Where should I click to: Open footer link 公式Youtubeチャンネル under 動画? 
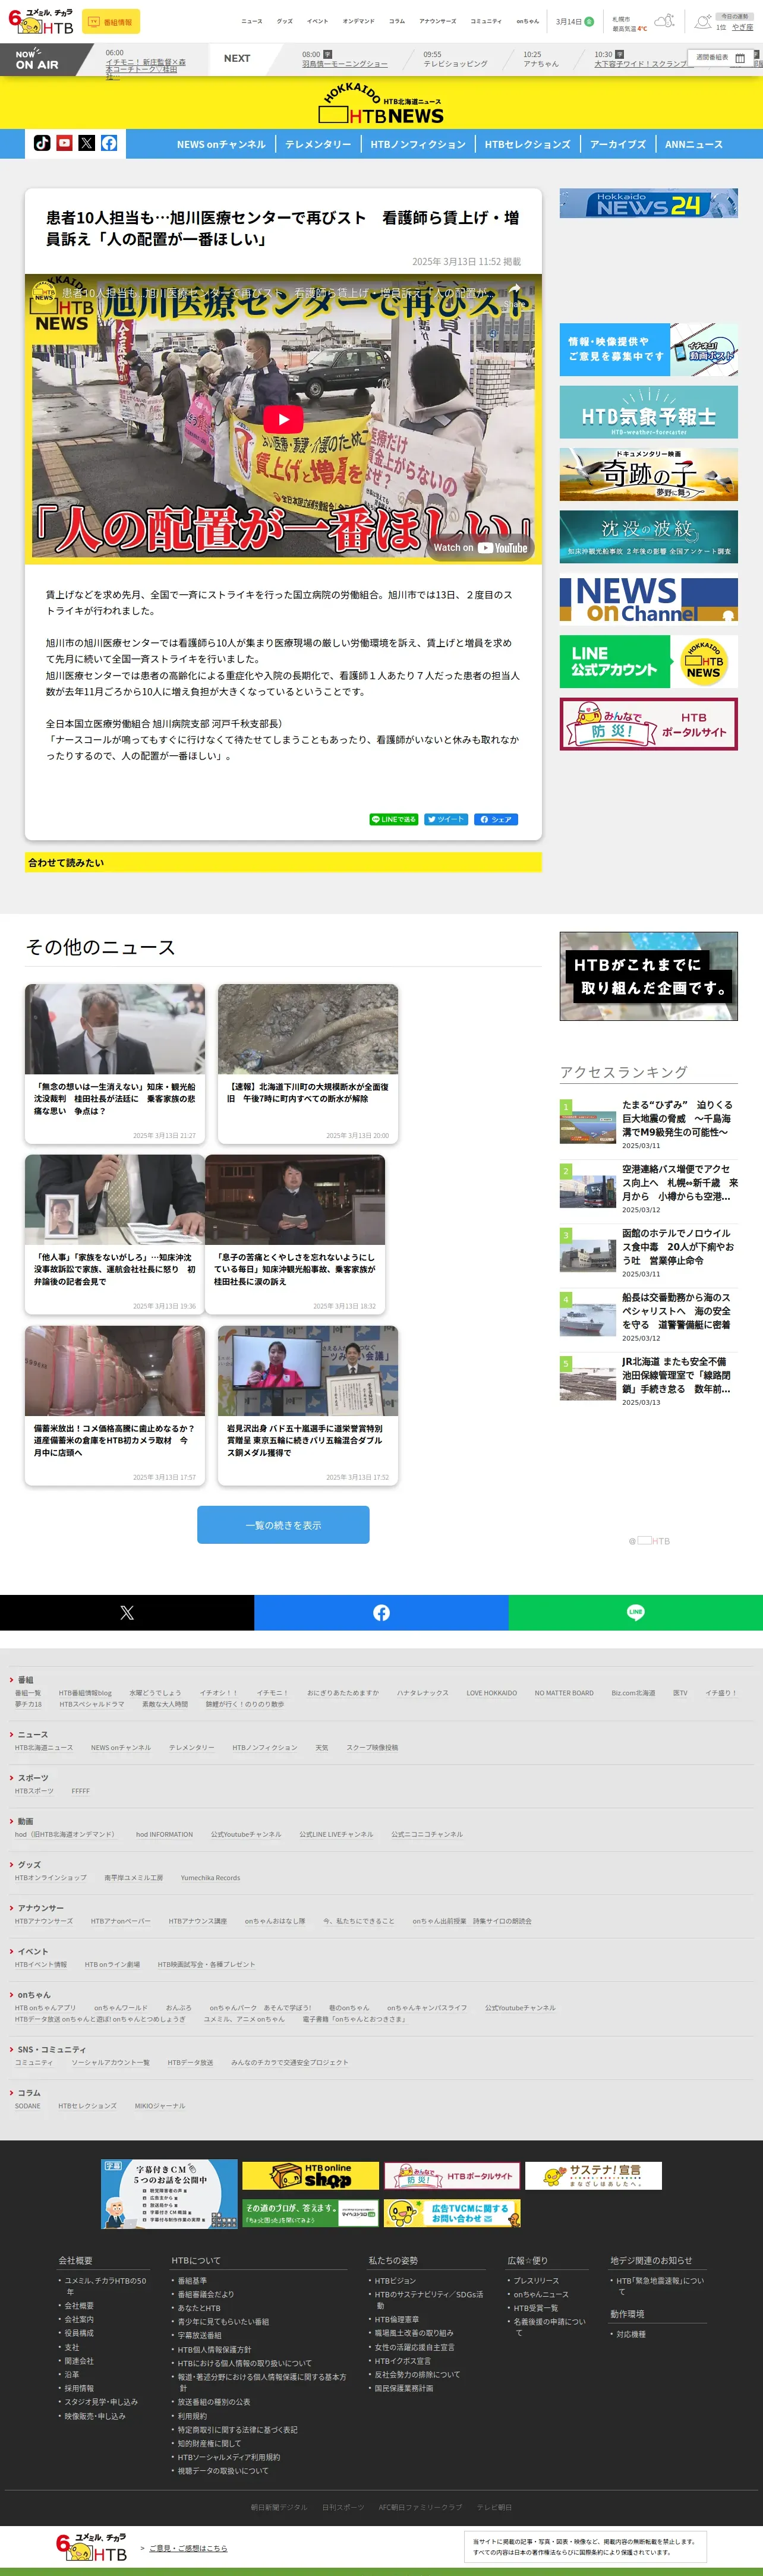coord(246,1834)
